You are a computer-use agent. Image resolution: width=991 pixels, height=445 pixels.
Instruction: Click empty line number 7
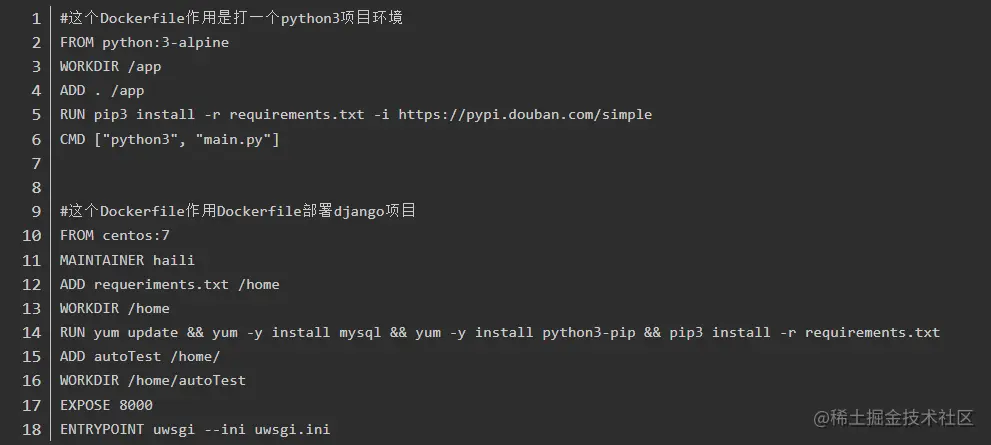click(x=36, y=164)
